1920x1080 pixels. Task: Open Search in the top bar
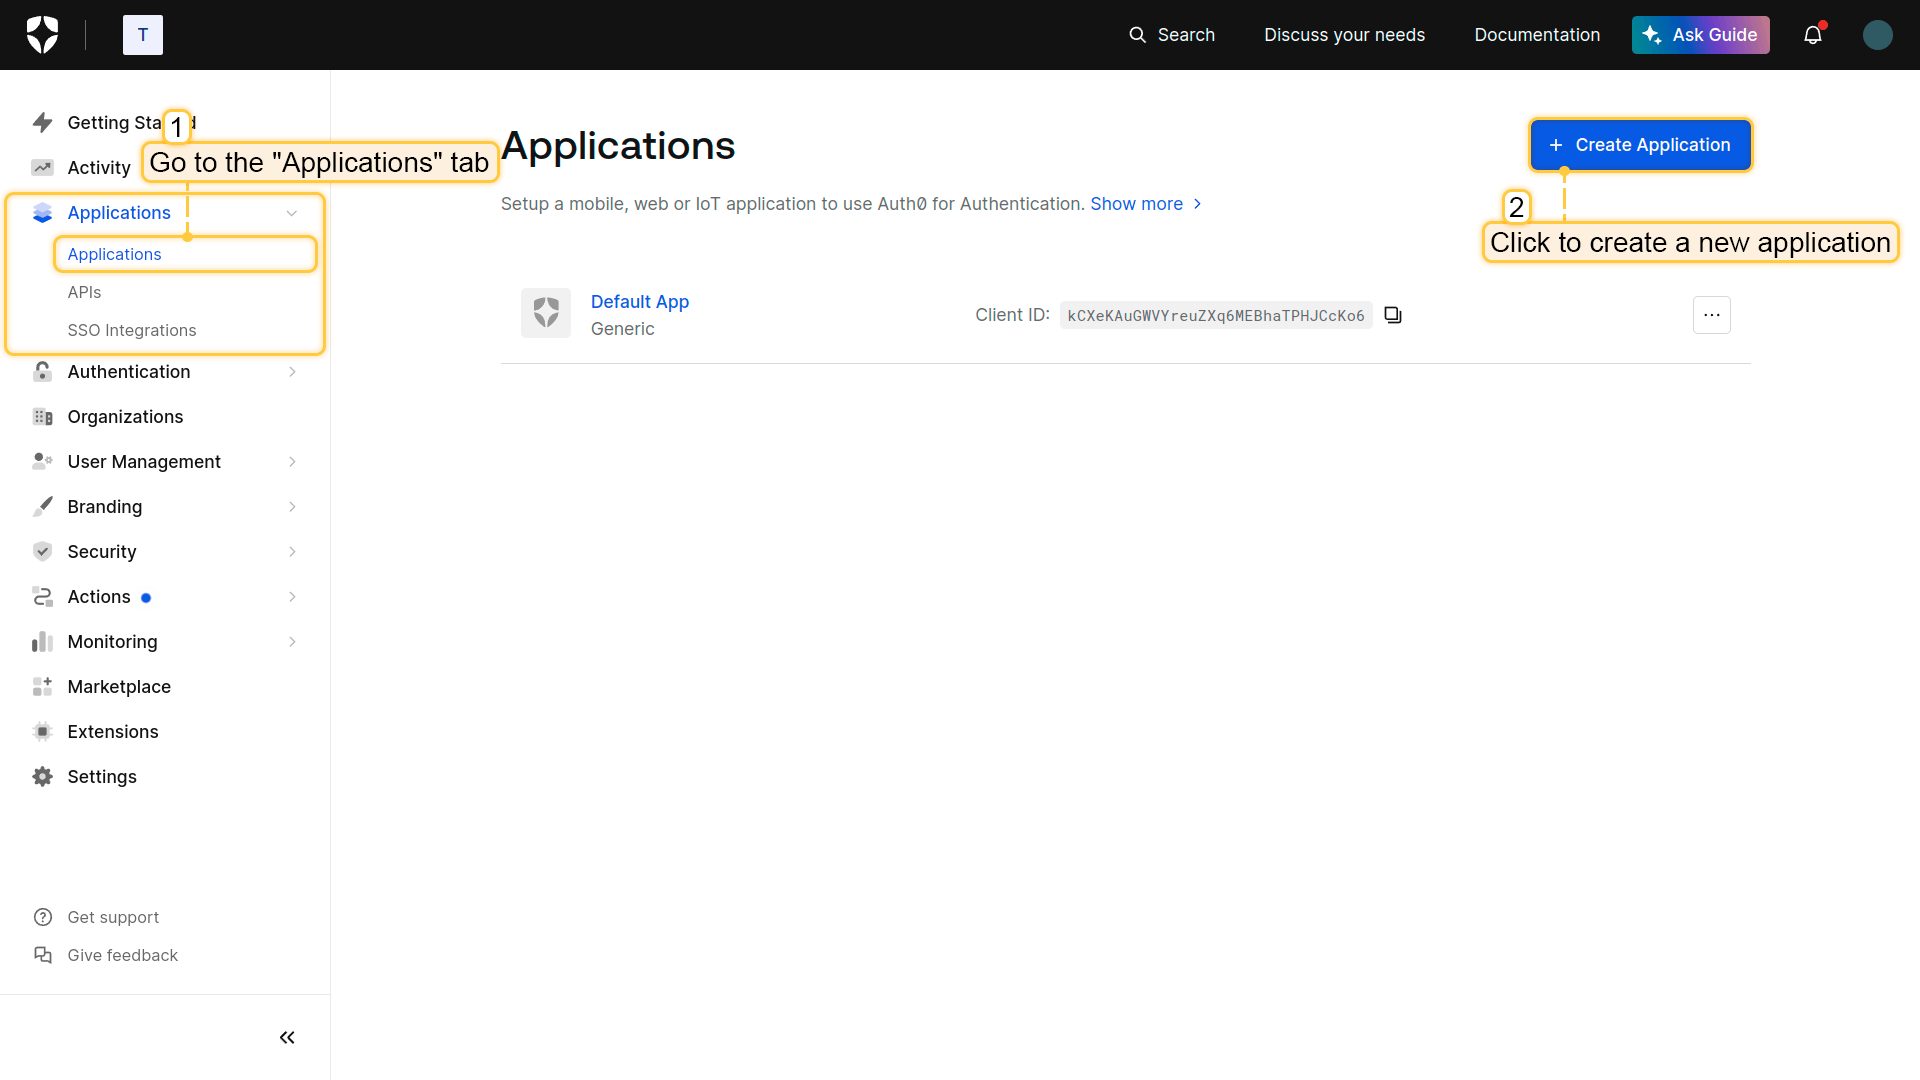pos(1172,35)
